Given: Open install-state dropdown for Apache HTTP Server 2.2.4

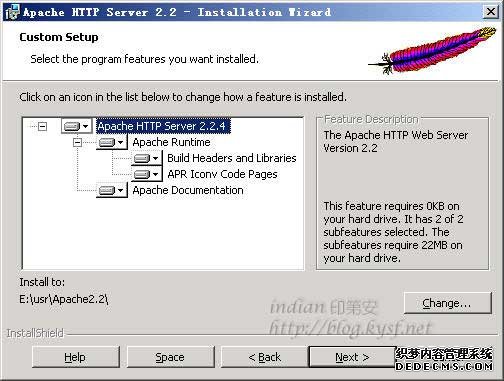Looking at the screenshot, I should pos(76,126).
